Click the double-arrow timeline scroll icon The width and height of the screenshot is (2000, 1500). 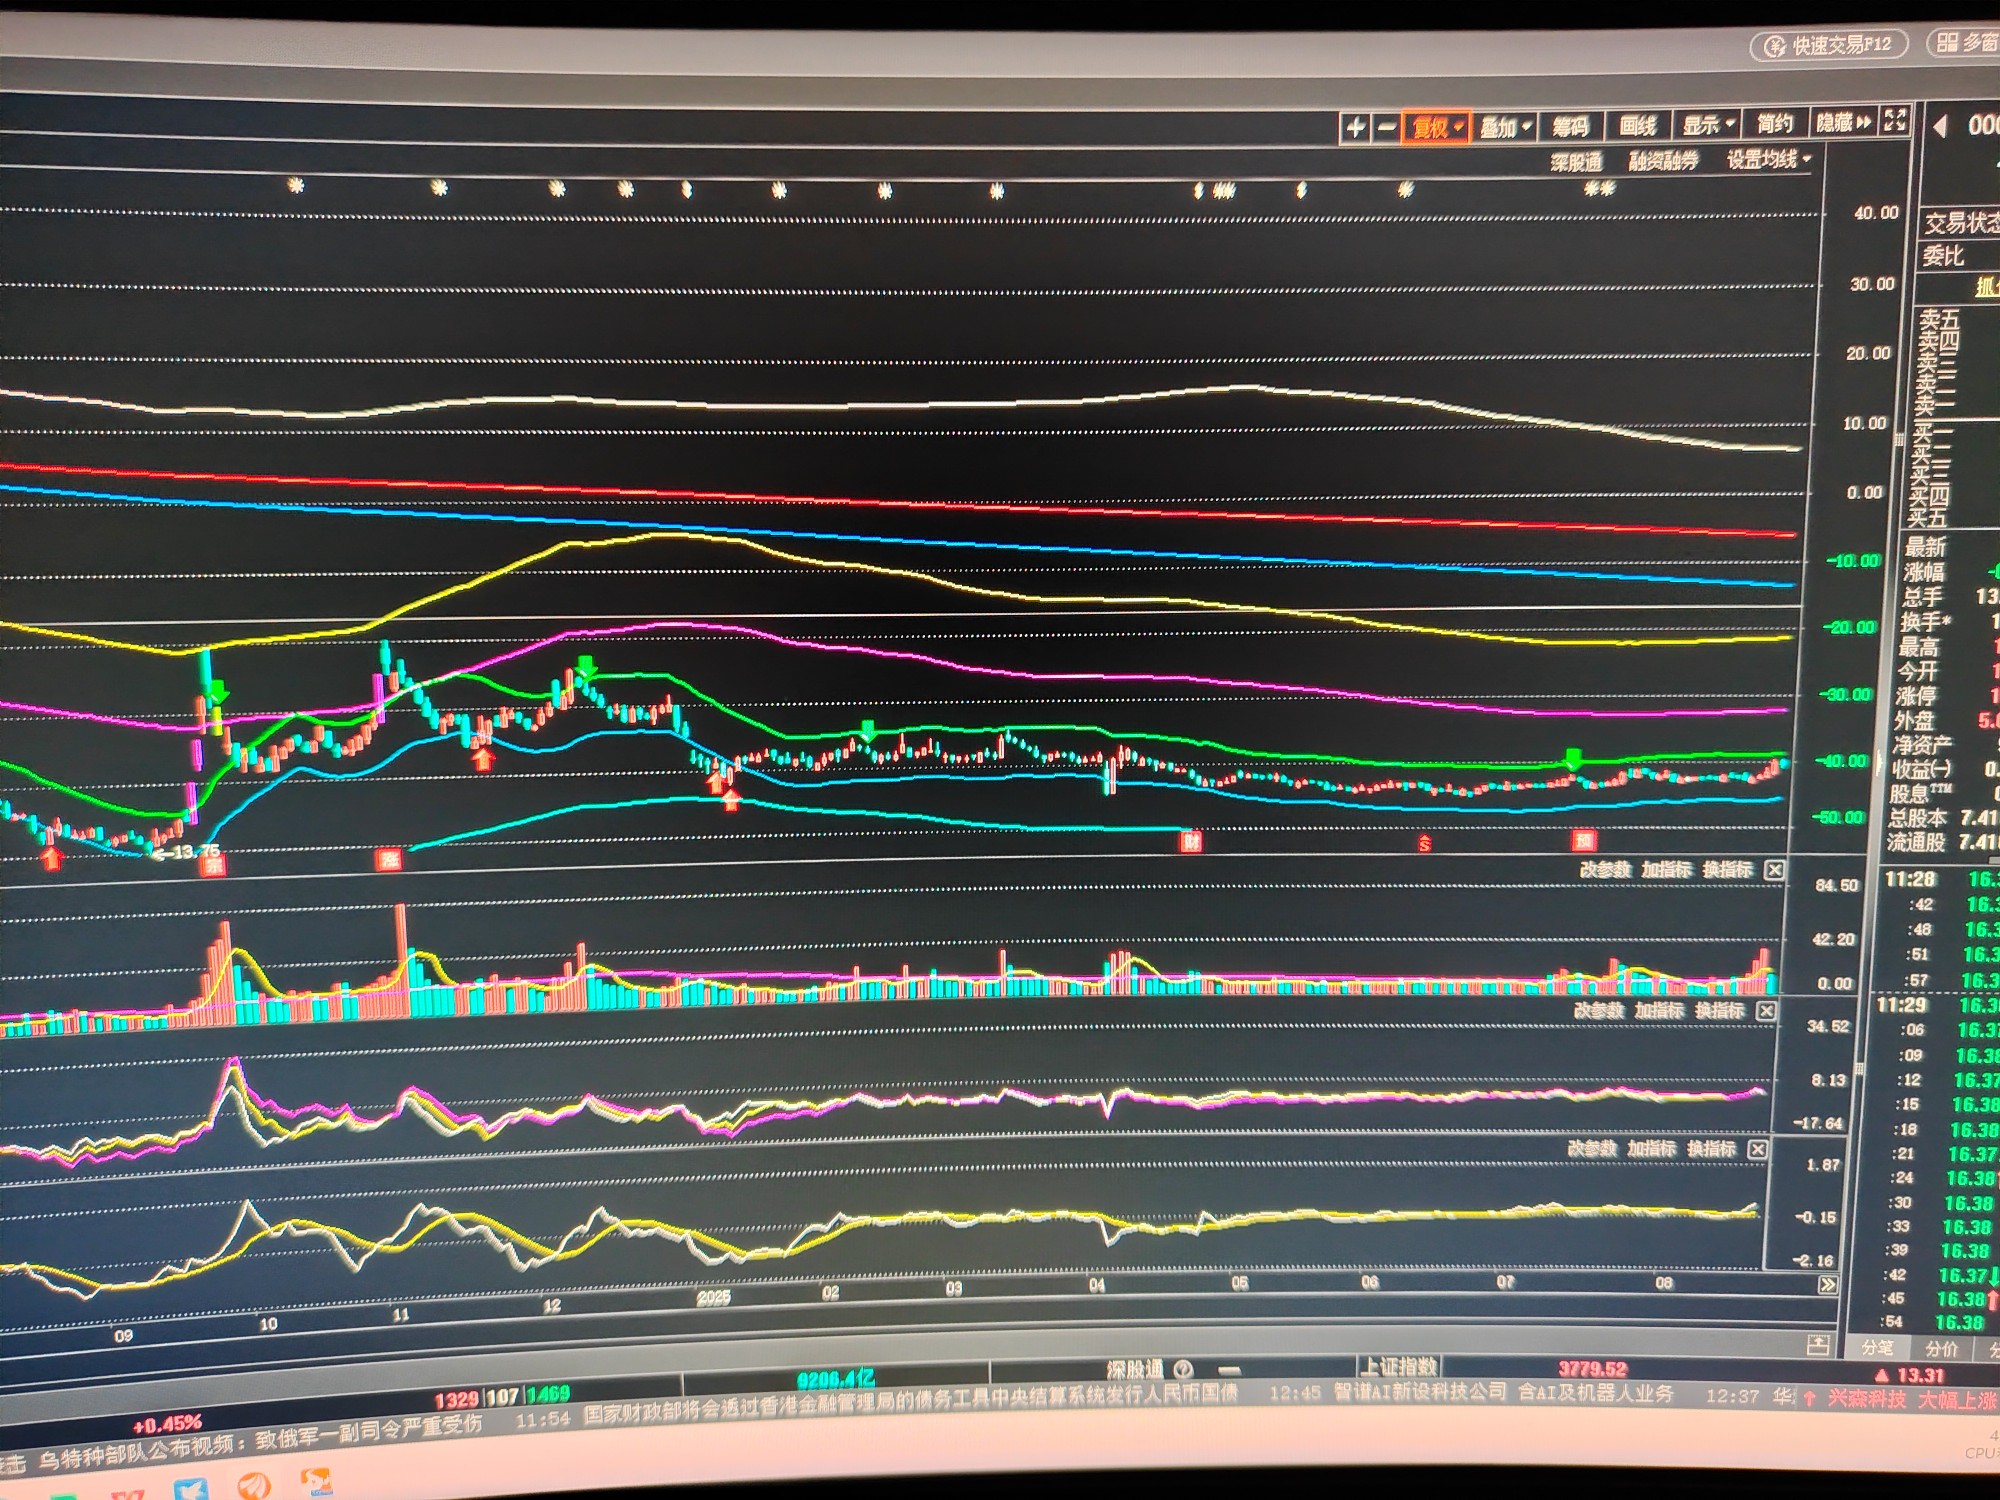1827,1285
